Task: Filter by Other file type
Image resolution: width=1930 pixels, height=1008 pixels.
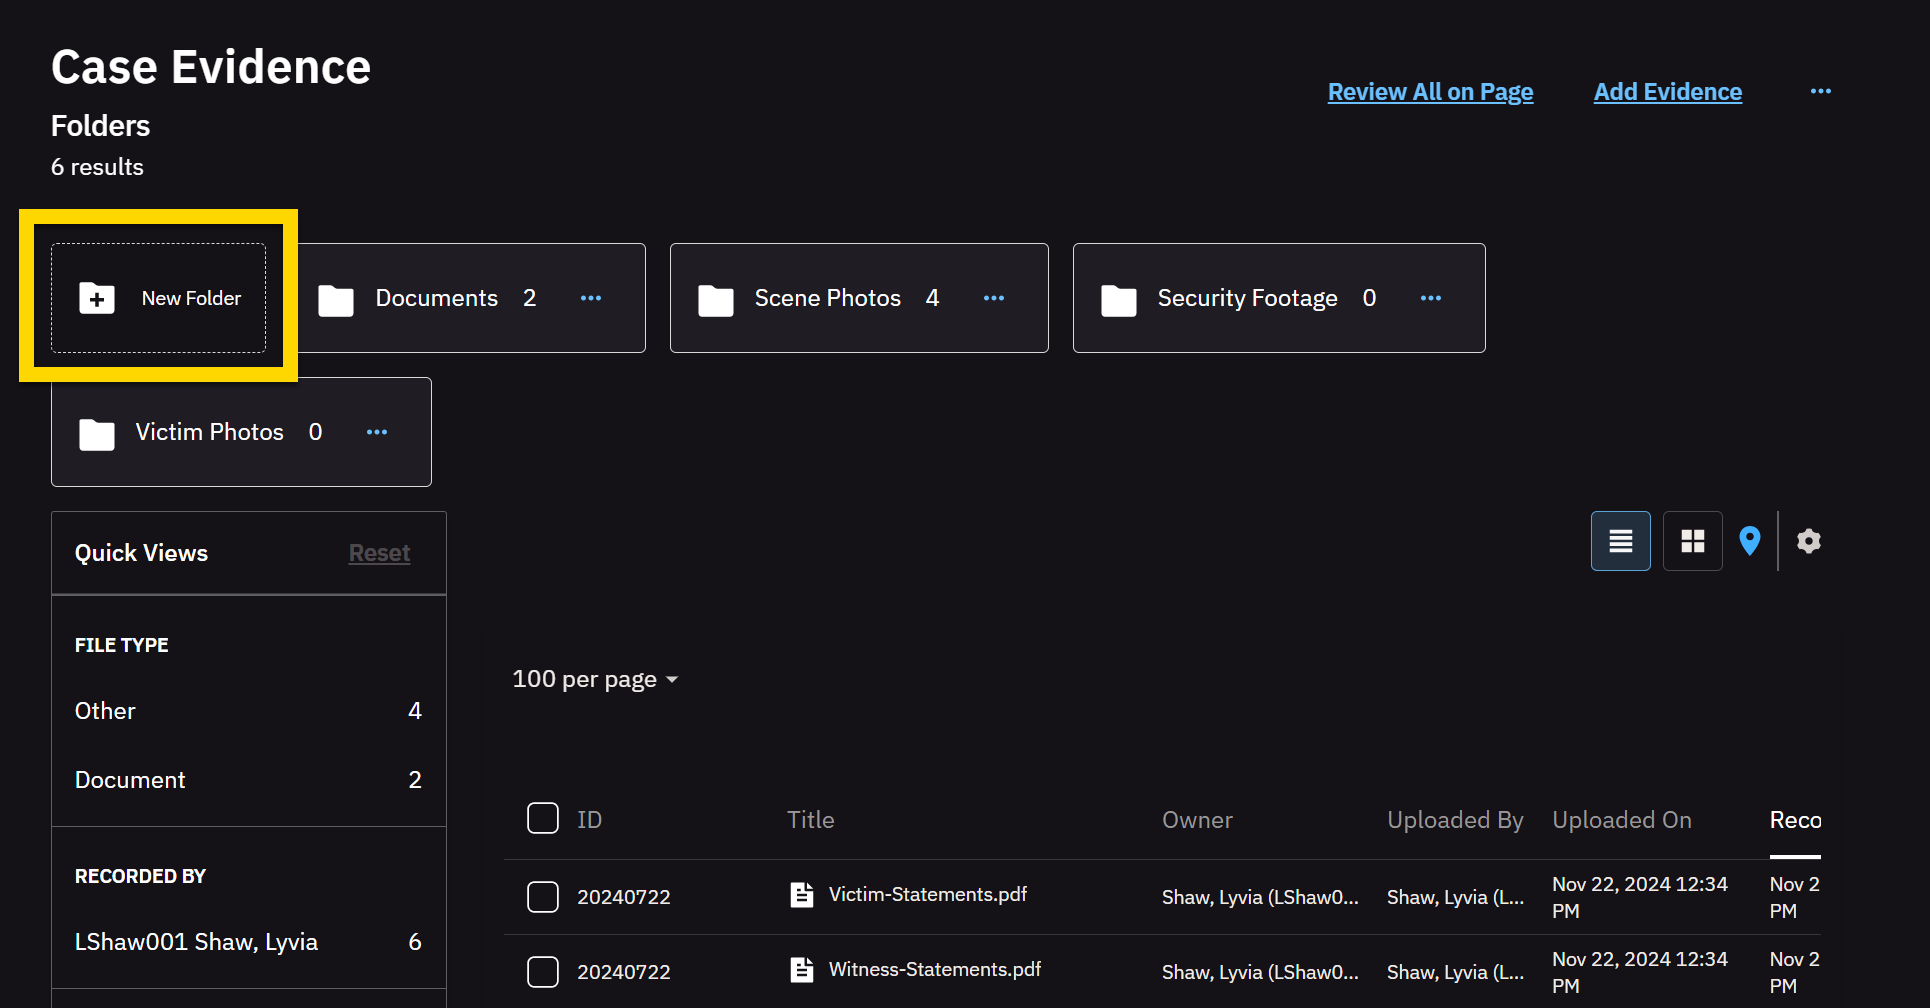Action: 105,711
